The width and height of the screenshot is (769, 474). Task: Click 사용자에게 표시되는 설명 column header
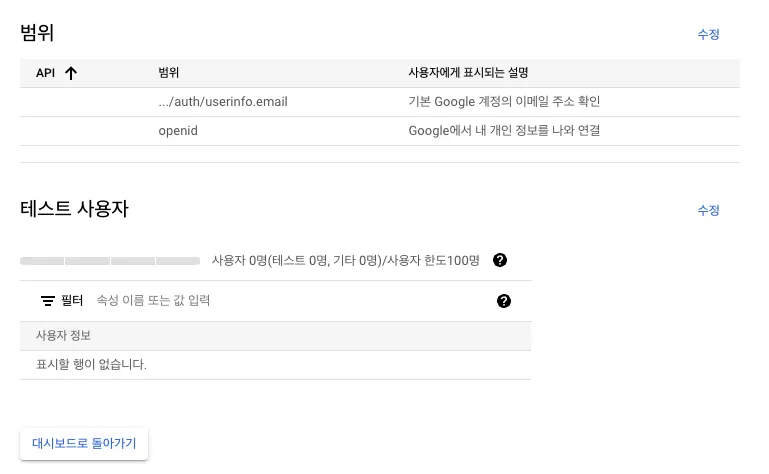[468, 73]
